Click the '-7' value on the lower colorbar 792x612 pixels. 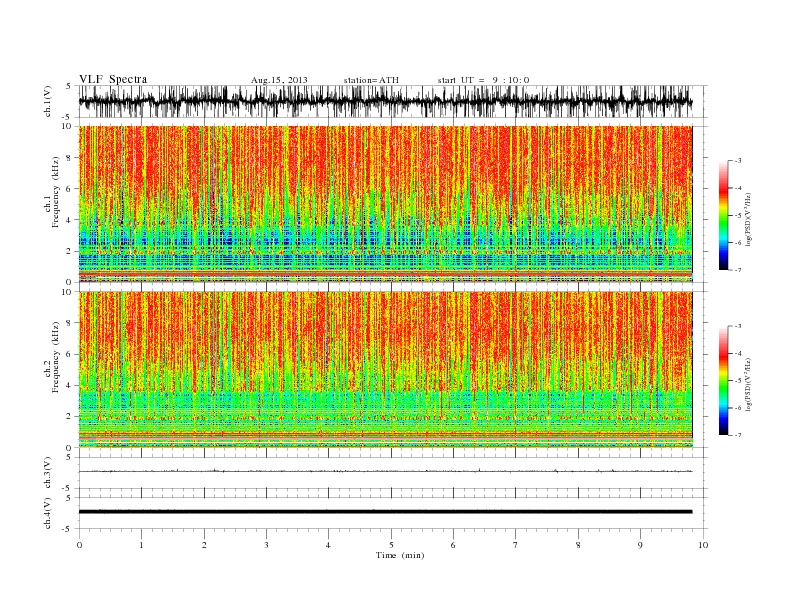[738, 435]
